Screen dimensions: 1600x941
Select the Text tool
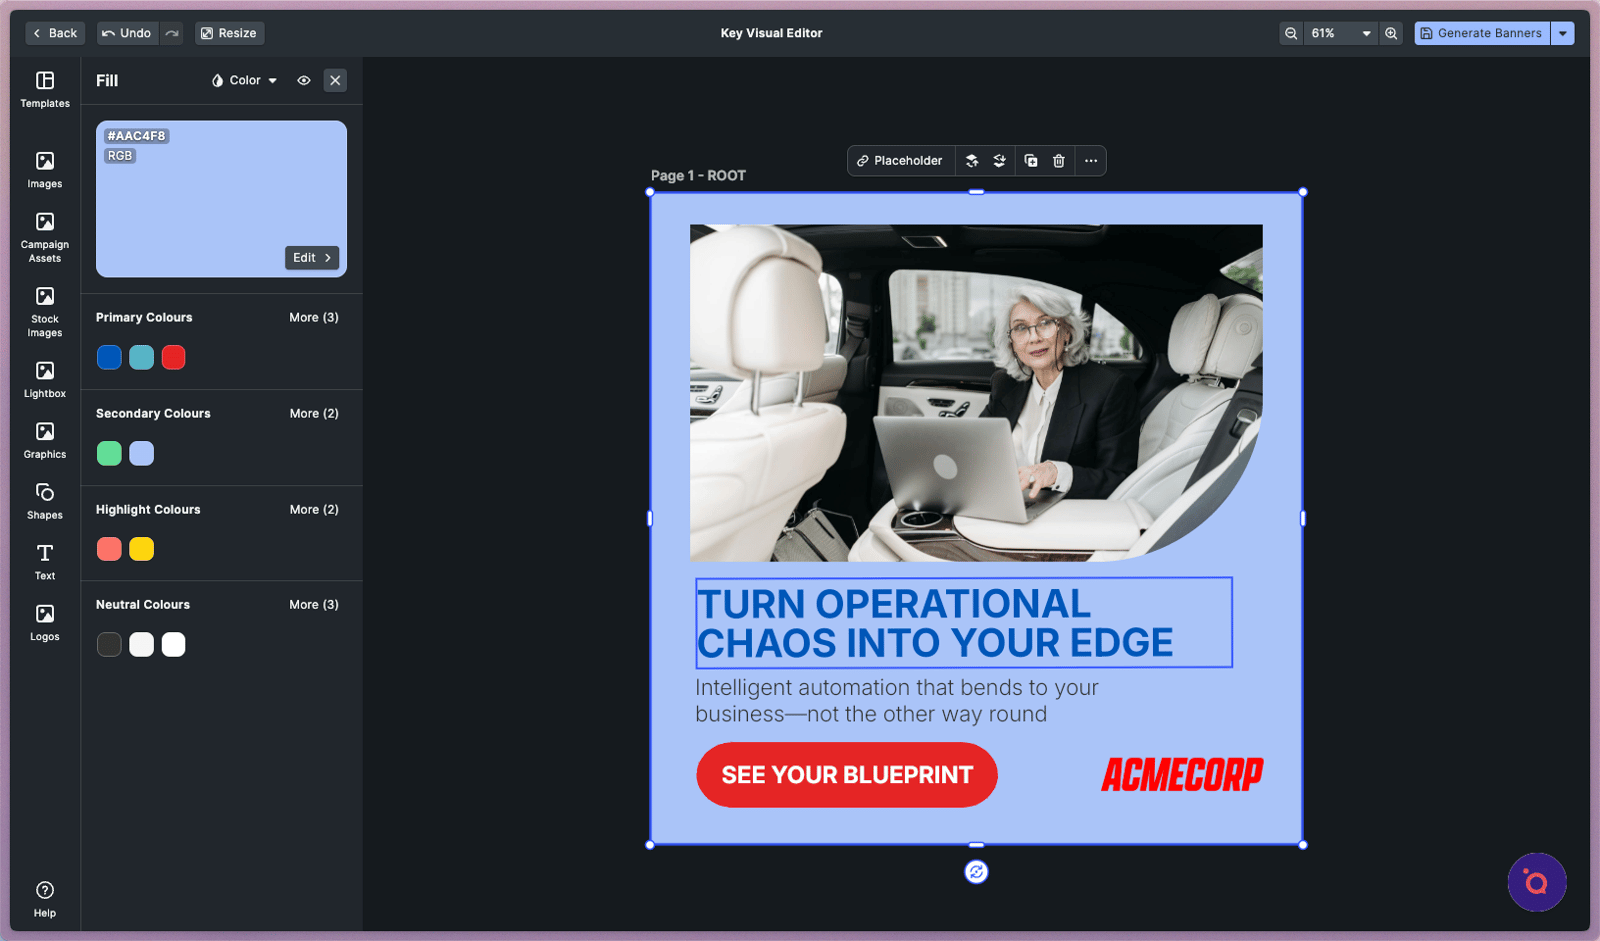tap(45, 561)
